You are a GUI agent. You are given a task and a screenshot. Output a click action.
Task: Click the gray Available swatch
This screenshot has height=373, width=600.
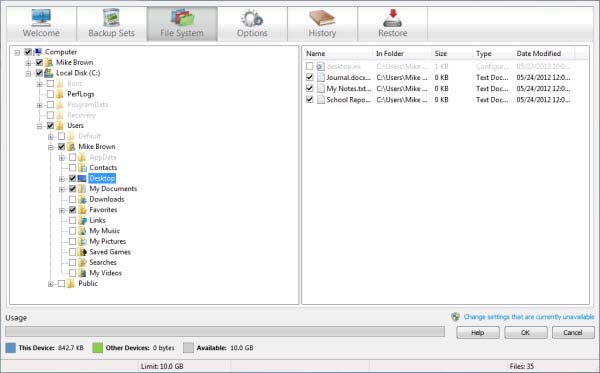[x=188, y=348]
